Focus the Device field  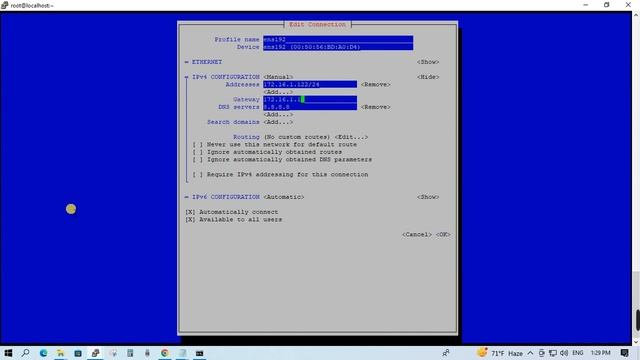[x=338, y=47]
